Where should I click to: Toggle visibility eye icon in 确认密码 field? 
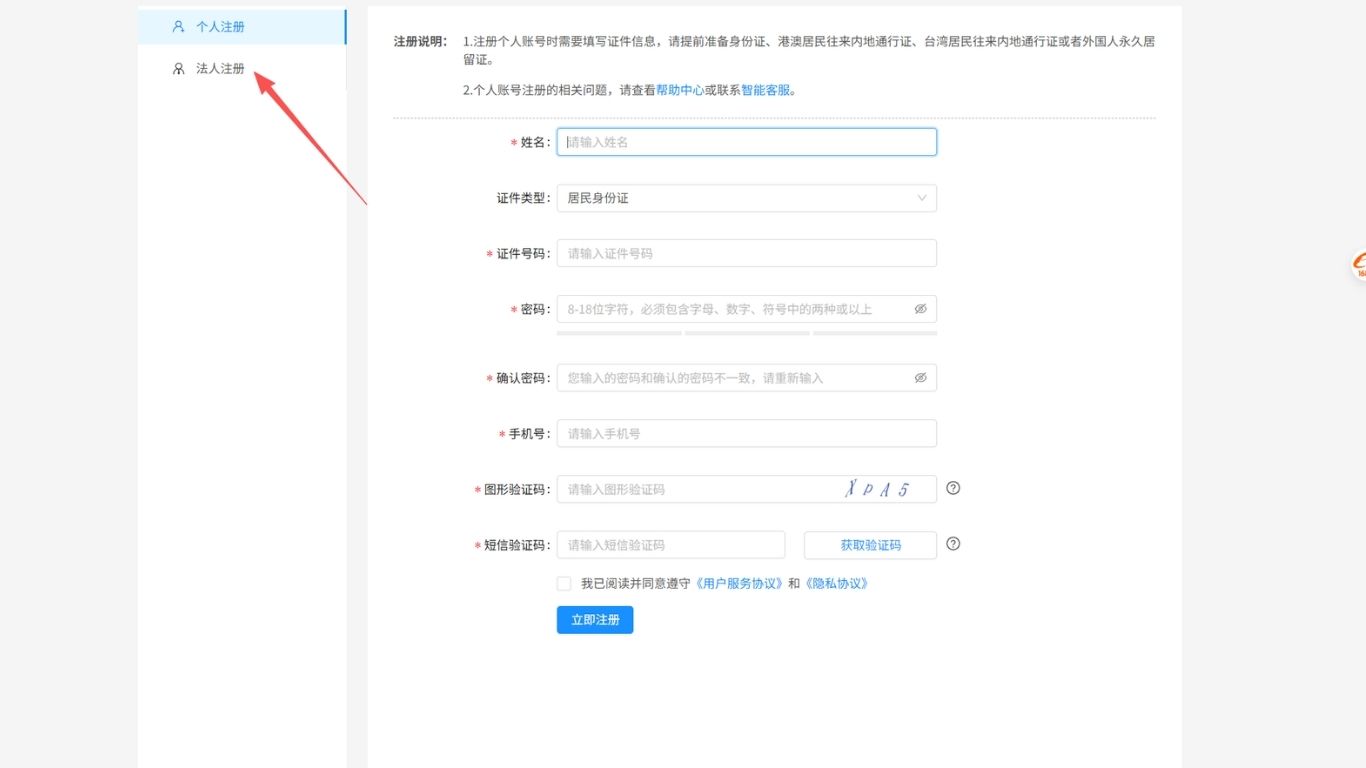click(920, 378)
